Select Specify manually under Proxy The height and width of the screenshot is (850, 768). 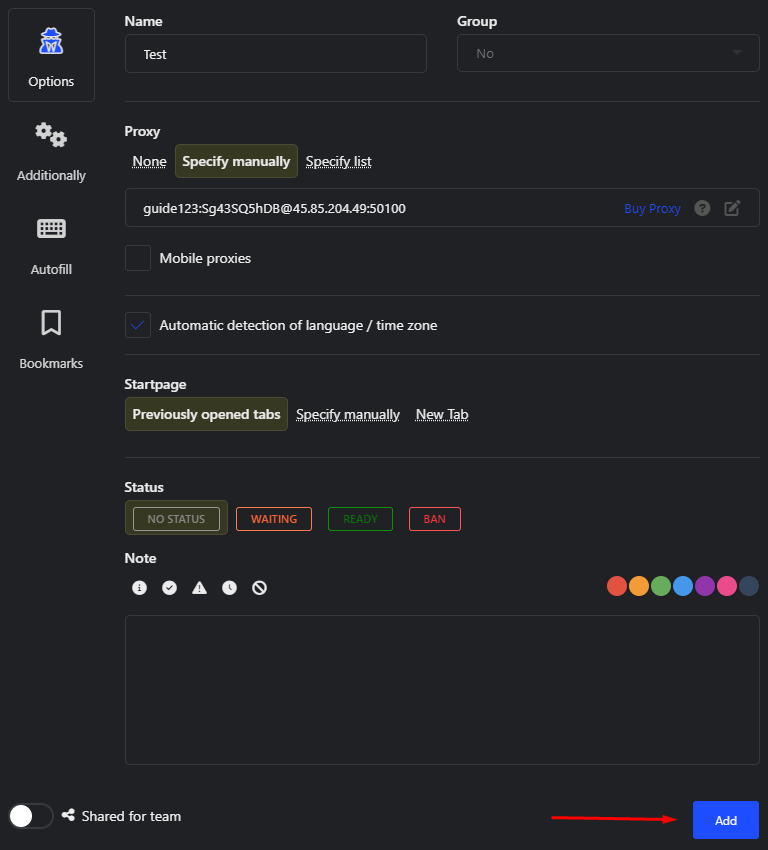click(236, 161)
